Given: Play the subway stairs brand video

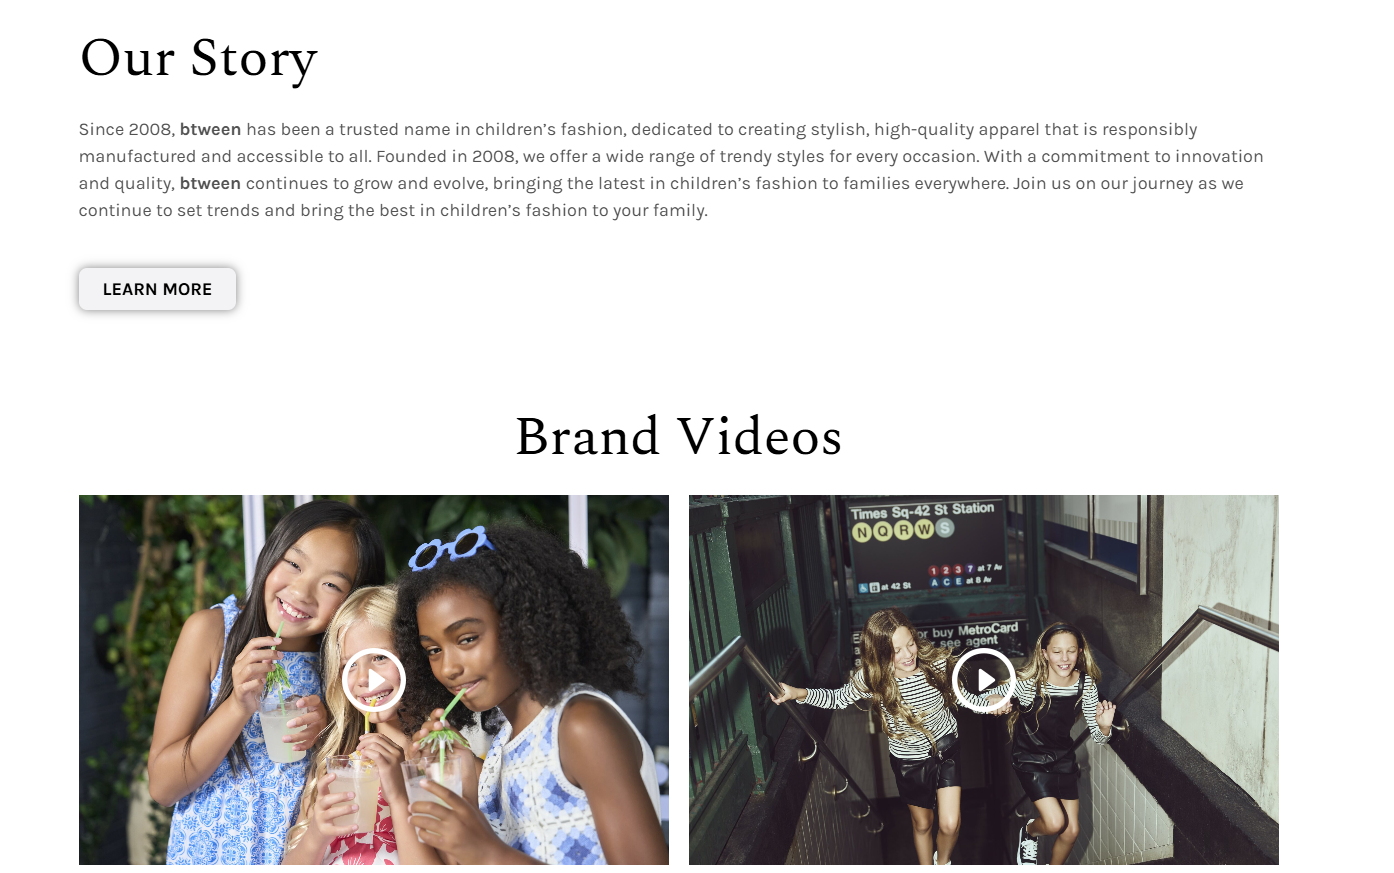Looking at the screenshot, I should coord(984,680).
